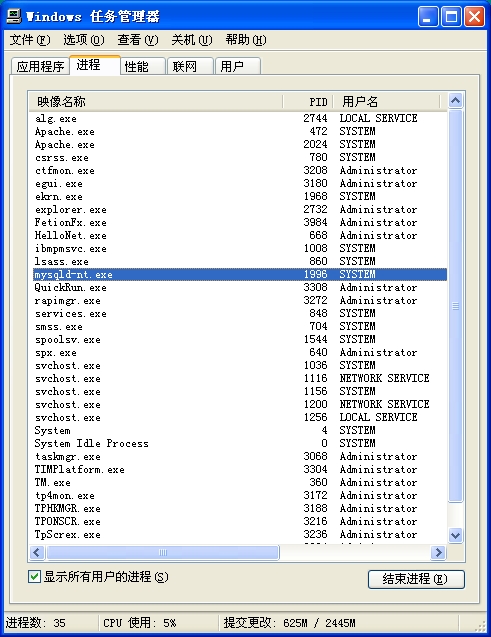Open the 应用程序 tab
Screen dimensions: 491x637
pos(40,66)
